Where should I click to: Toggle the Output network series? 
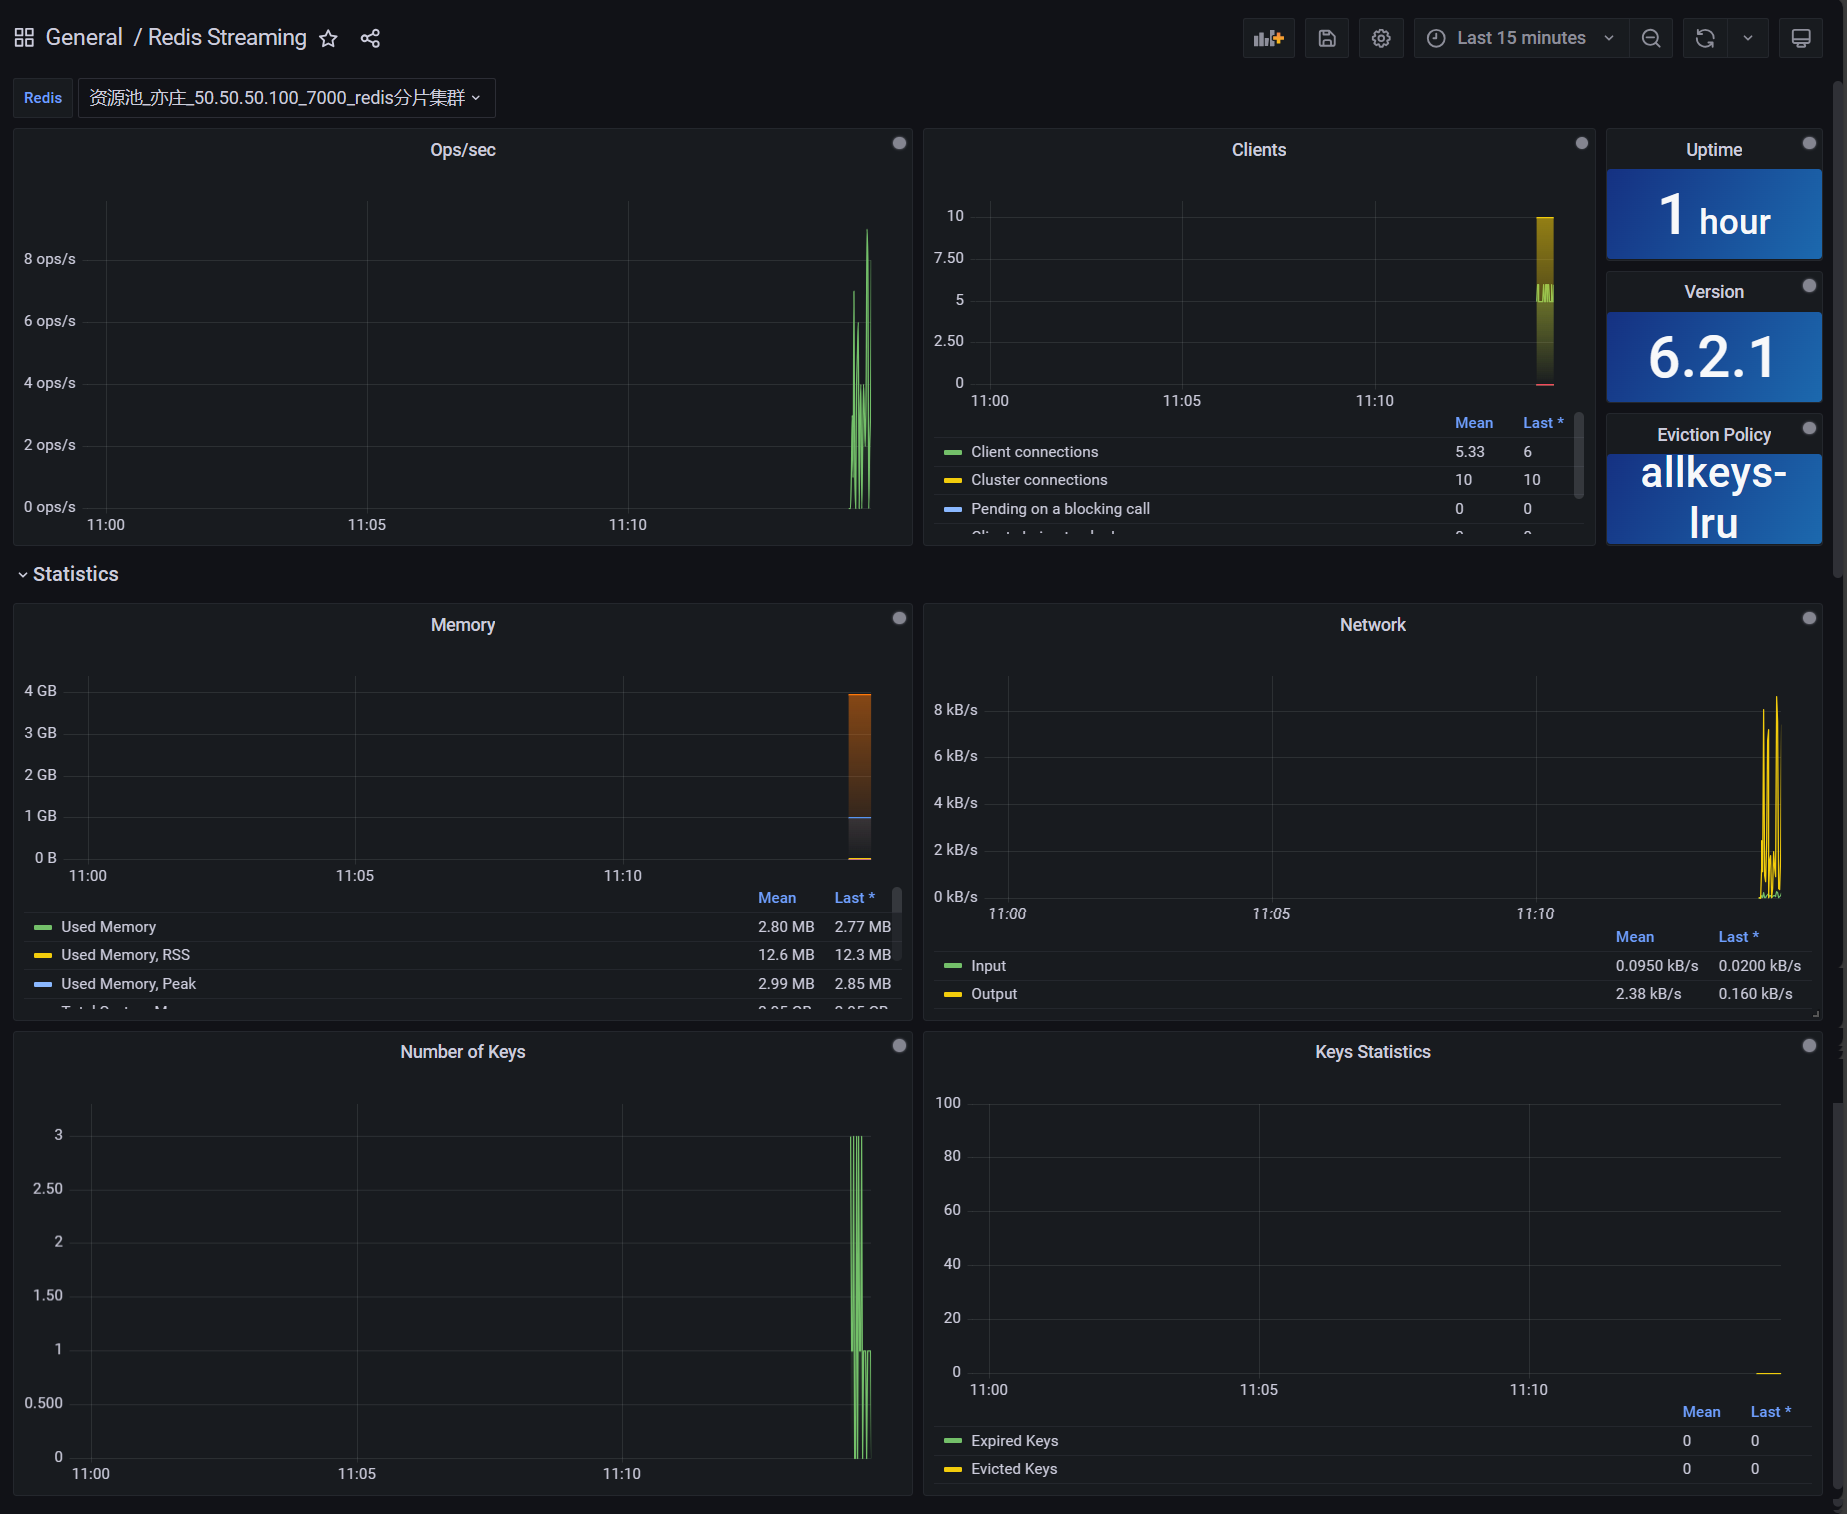994,994
